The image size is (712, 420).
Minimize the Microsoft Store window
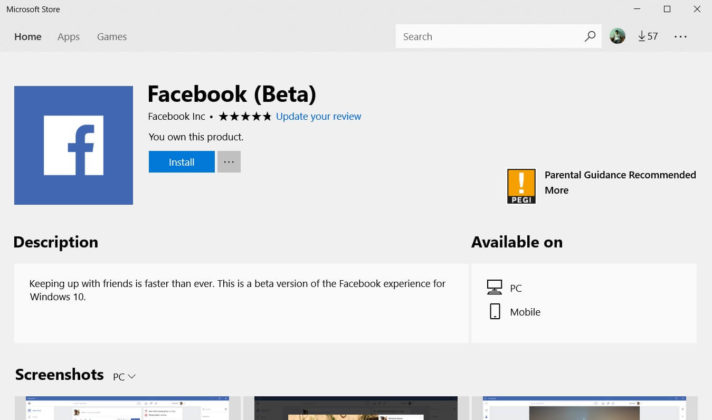coord(637,9)
